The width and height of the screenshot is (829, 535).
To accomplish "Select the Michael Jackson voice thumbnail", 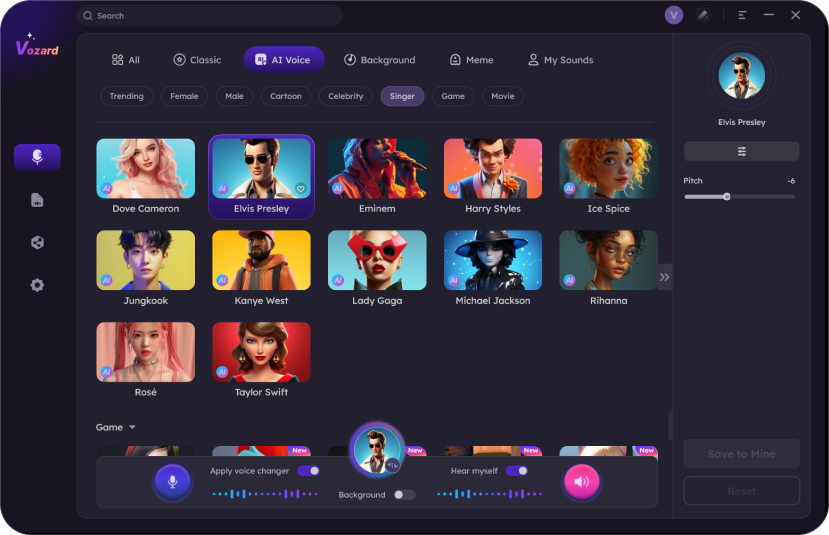I will (x=492, y=260).
